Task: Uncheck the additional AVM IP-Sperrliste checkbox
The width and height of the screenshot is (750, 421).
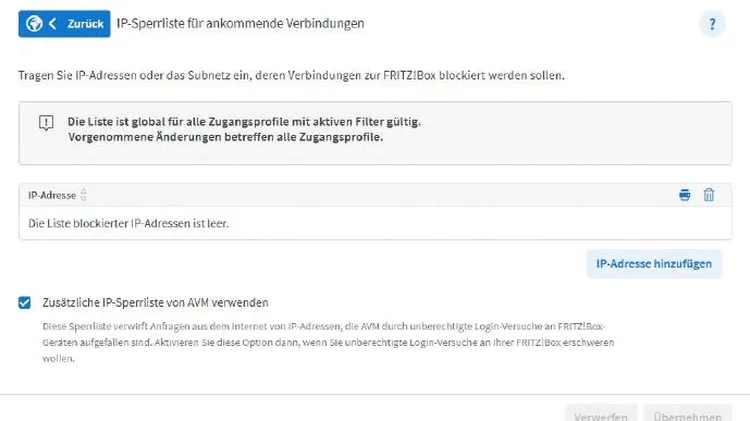Action: pos(25,302)
